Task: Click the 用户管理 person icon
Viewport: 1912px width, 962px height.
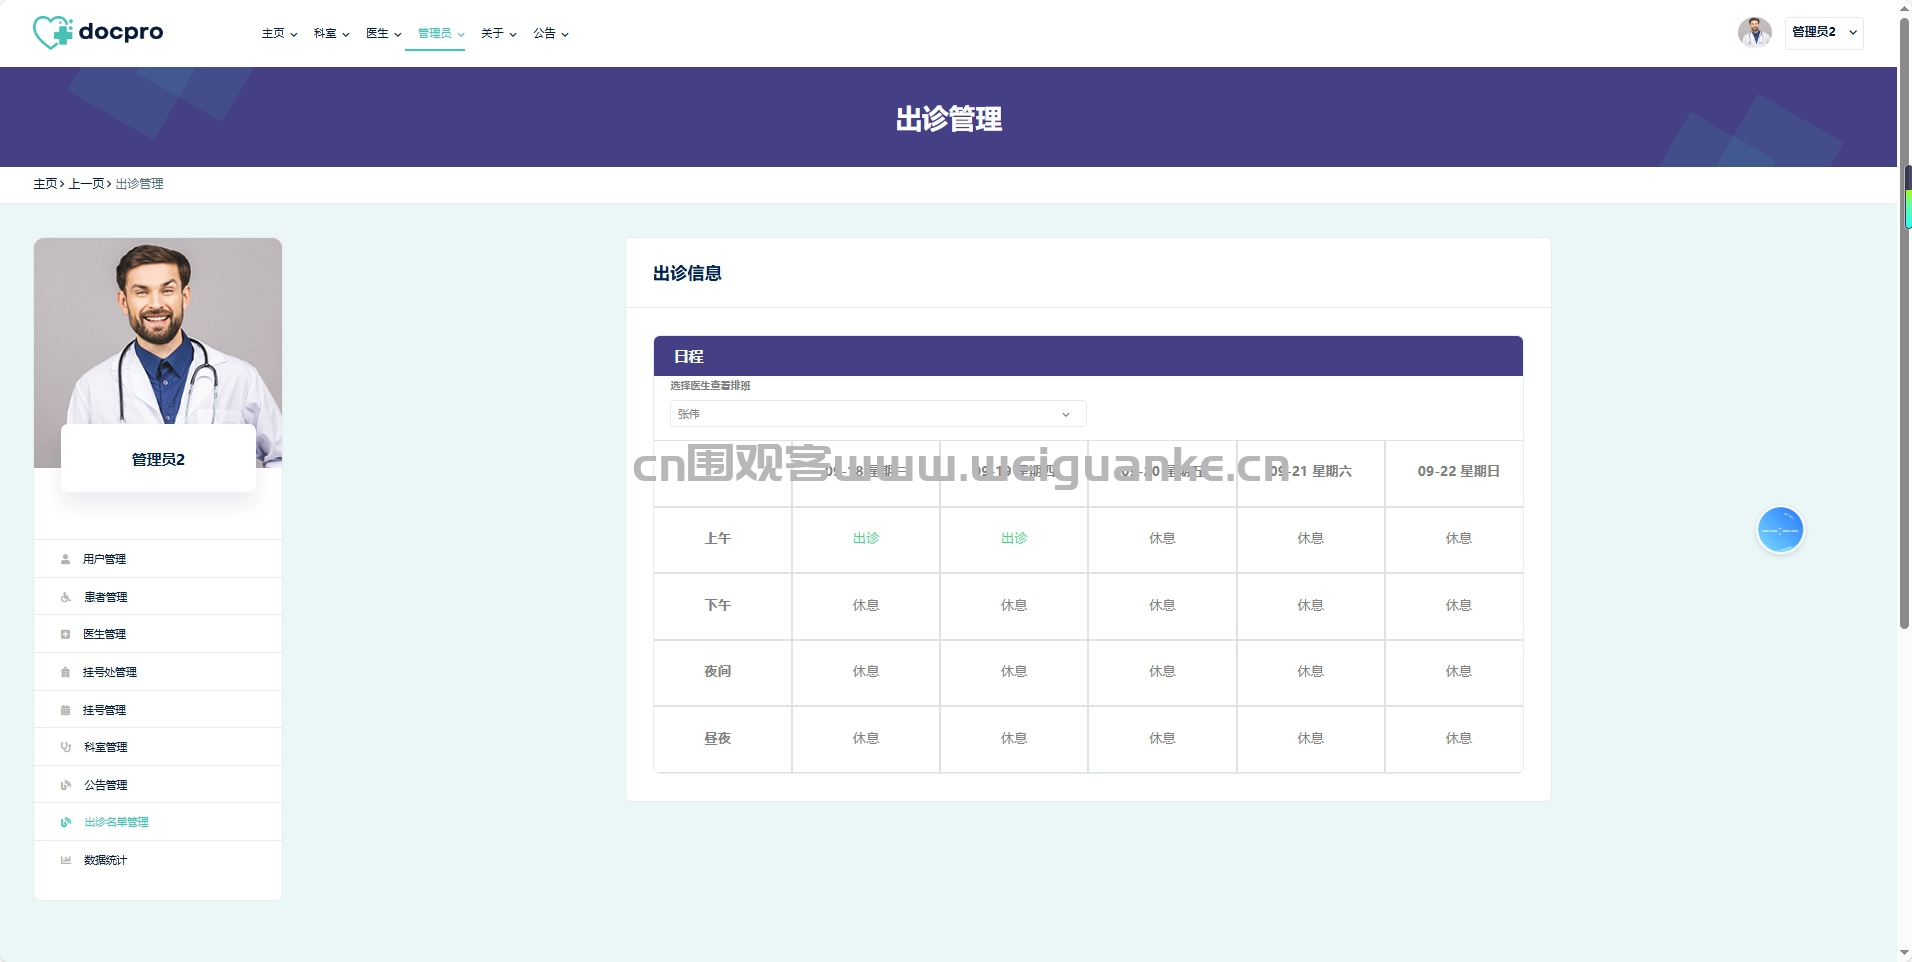Action: point(65,559)
